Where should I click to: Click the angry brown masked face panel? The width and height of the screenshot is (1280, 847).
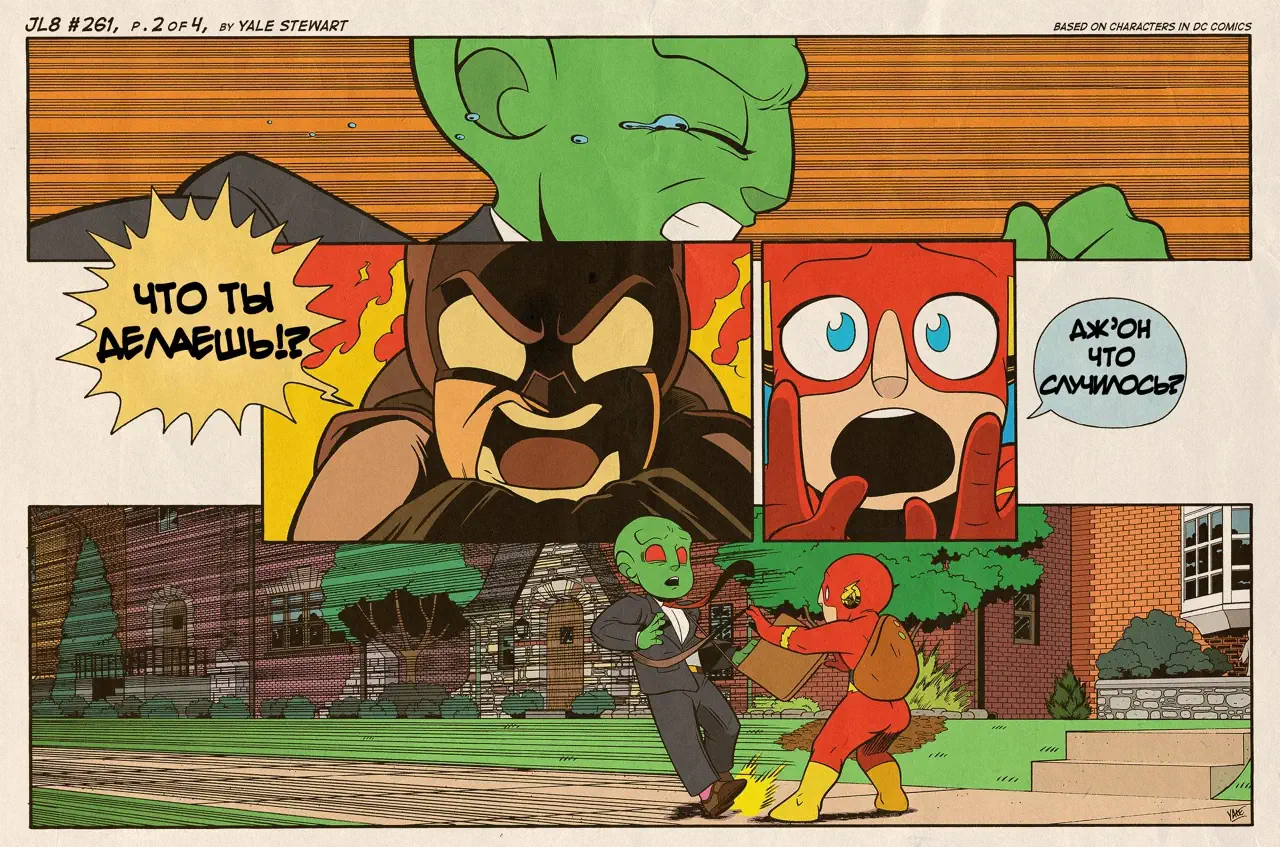click(507, 391)
